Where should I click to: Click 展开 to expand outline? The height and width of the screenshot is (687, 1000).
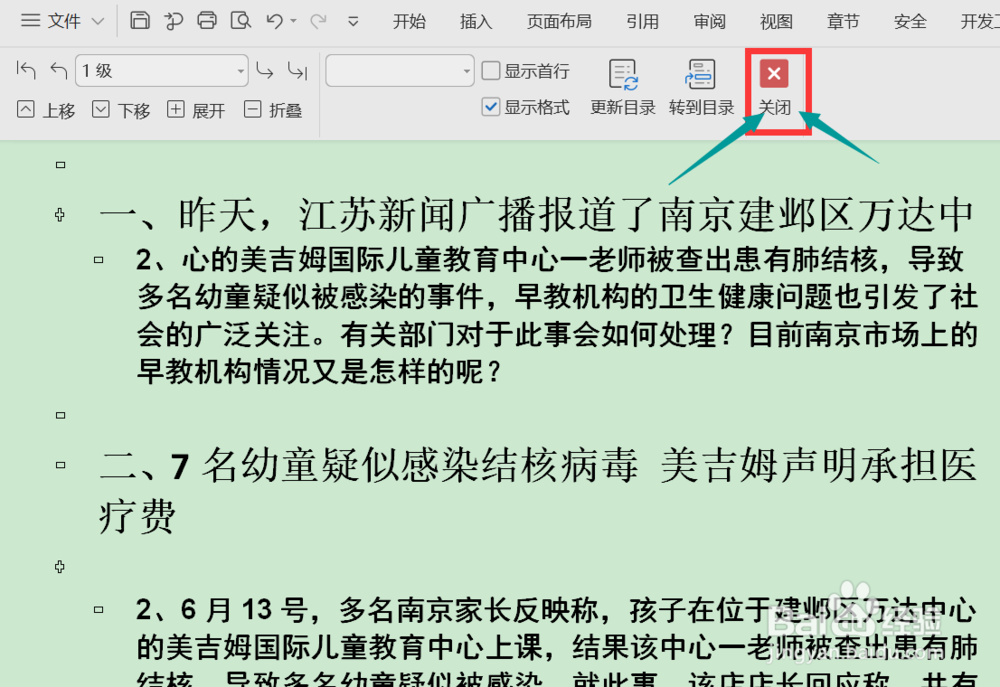196,110
